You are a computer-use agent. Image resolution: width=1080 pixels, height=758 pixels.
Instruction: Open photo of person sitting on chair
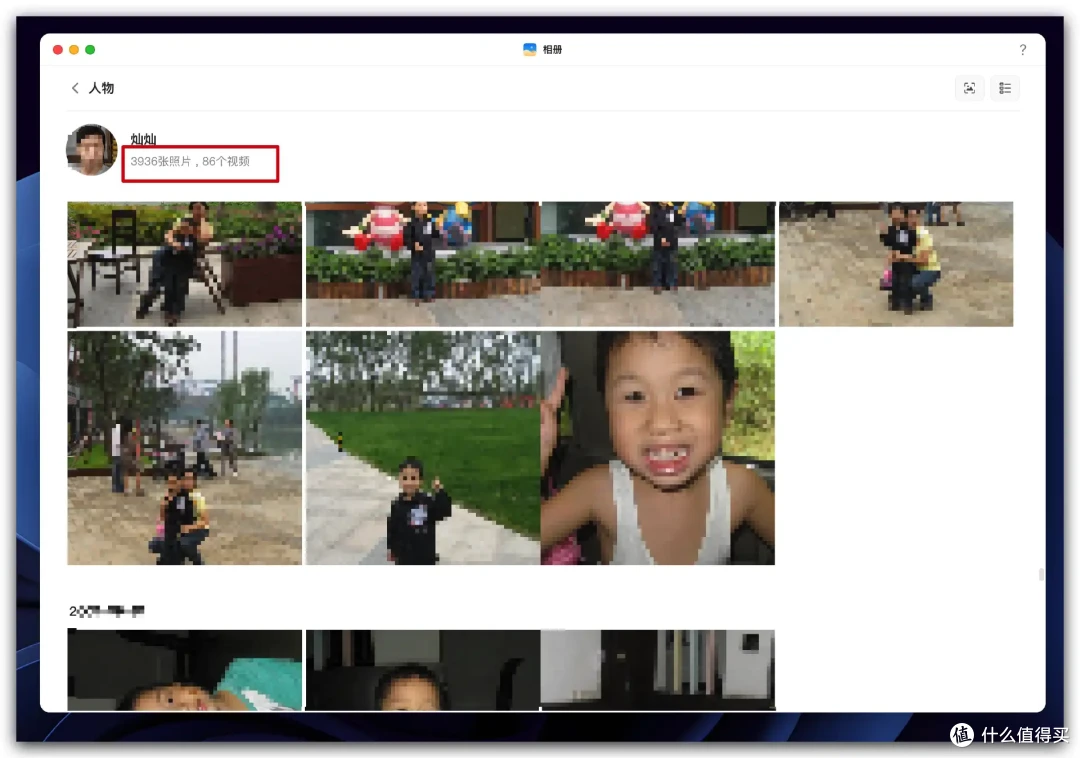[x=185, y=264]
